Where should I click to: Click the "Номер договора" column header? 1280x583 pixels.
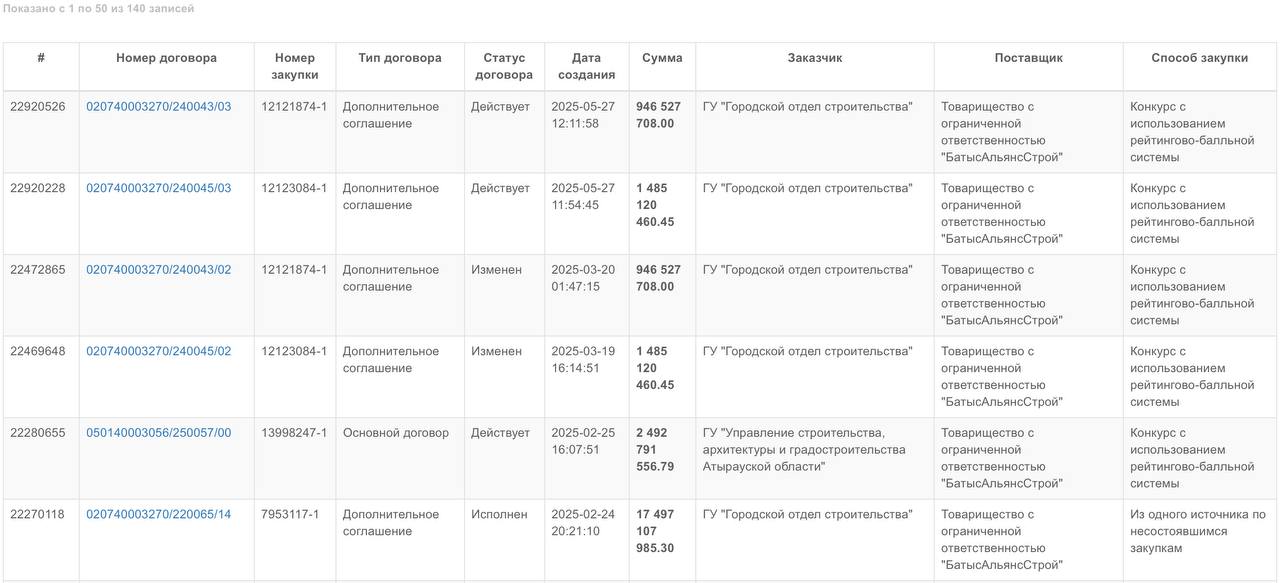pos(166,58)
